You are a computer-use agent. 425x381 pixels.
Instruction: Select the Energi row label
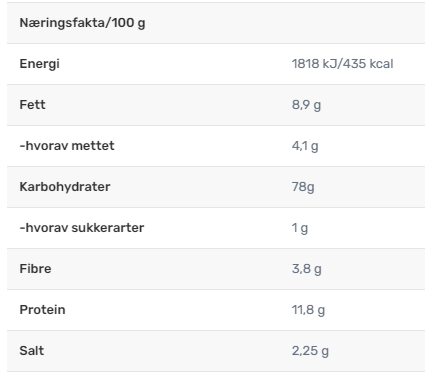tap(39, 64)
